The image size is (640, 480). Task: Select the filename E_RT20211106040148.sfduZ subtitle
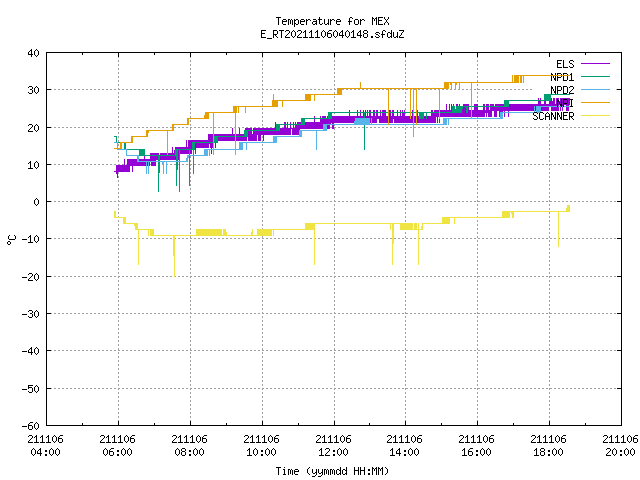pos(332,34)
